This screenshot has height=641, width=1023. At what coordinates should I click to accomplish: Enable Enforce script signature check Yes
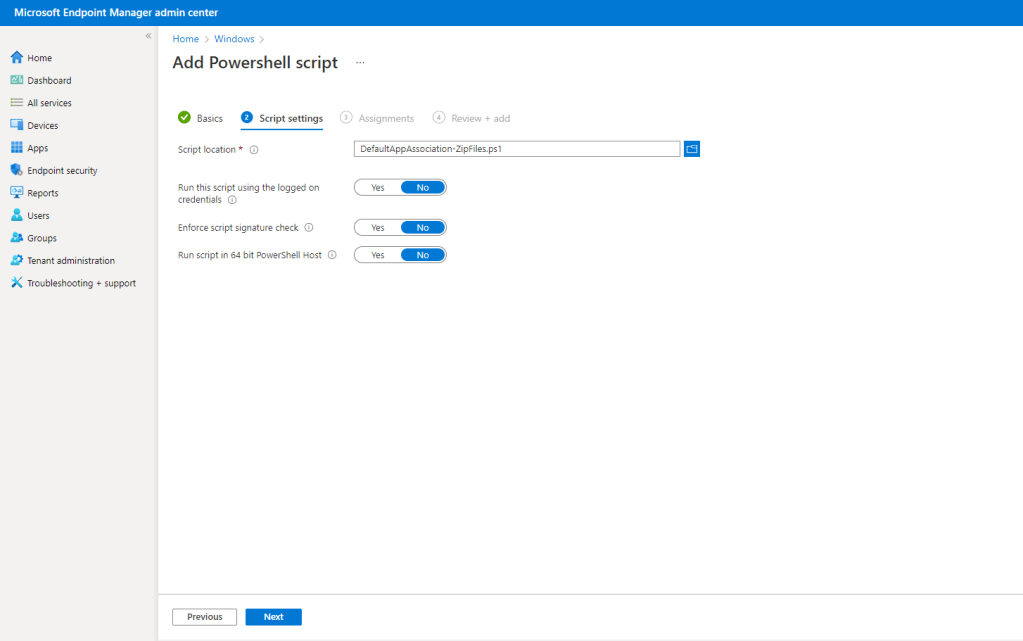click(378, 227)
